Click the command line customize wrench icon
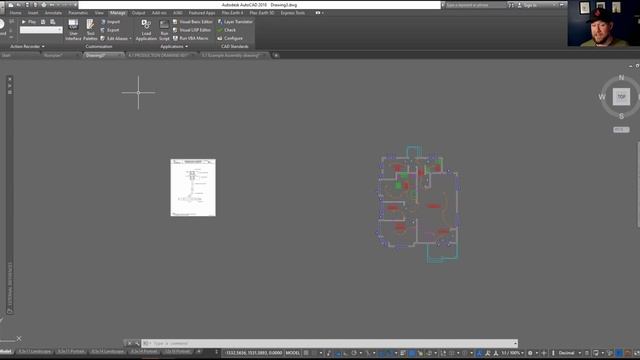Viewport: 640px width, 360px height. click(x=136, y=343)
